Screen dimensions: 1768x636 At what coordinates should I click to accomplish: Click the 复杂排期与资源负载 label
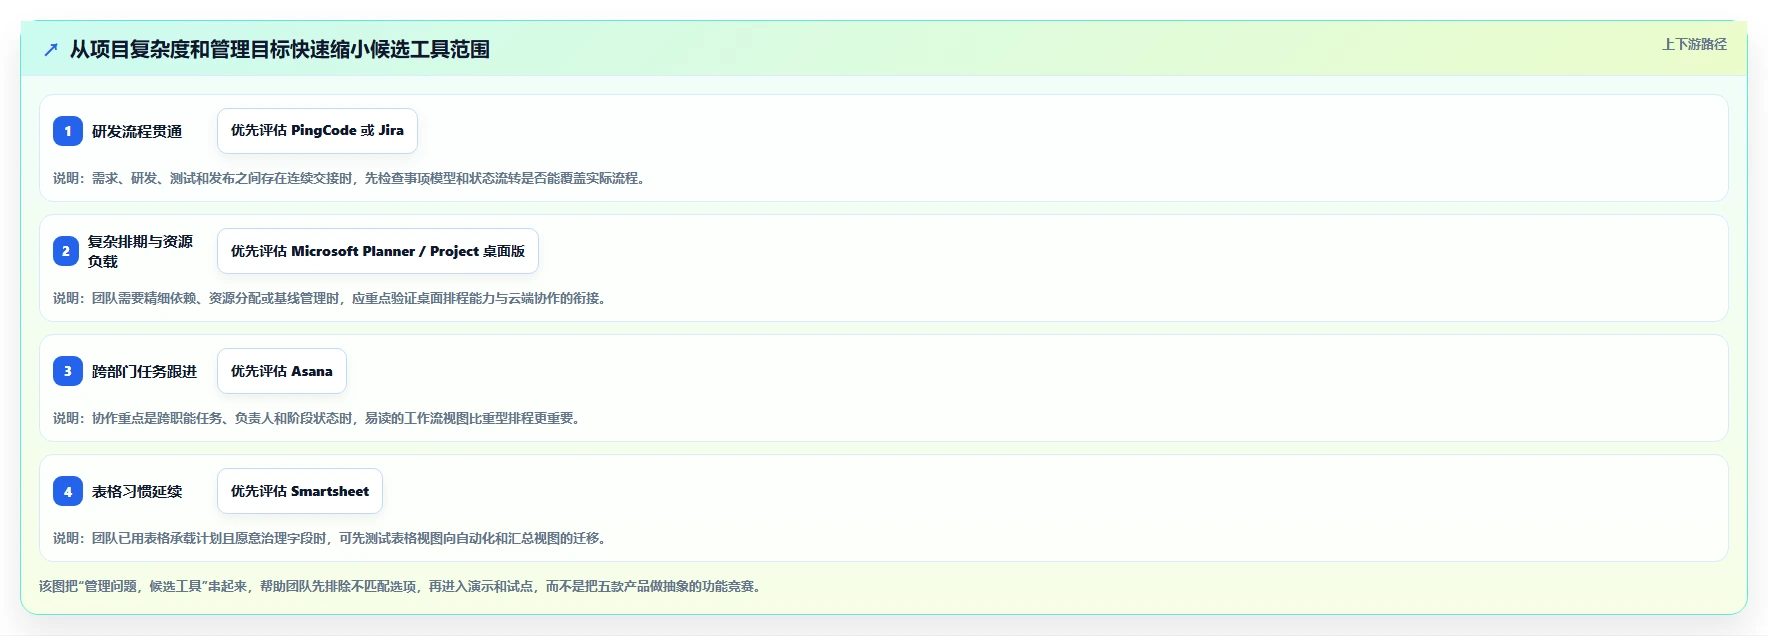click(x=140, y=251)
